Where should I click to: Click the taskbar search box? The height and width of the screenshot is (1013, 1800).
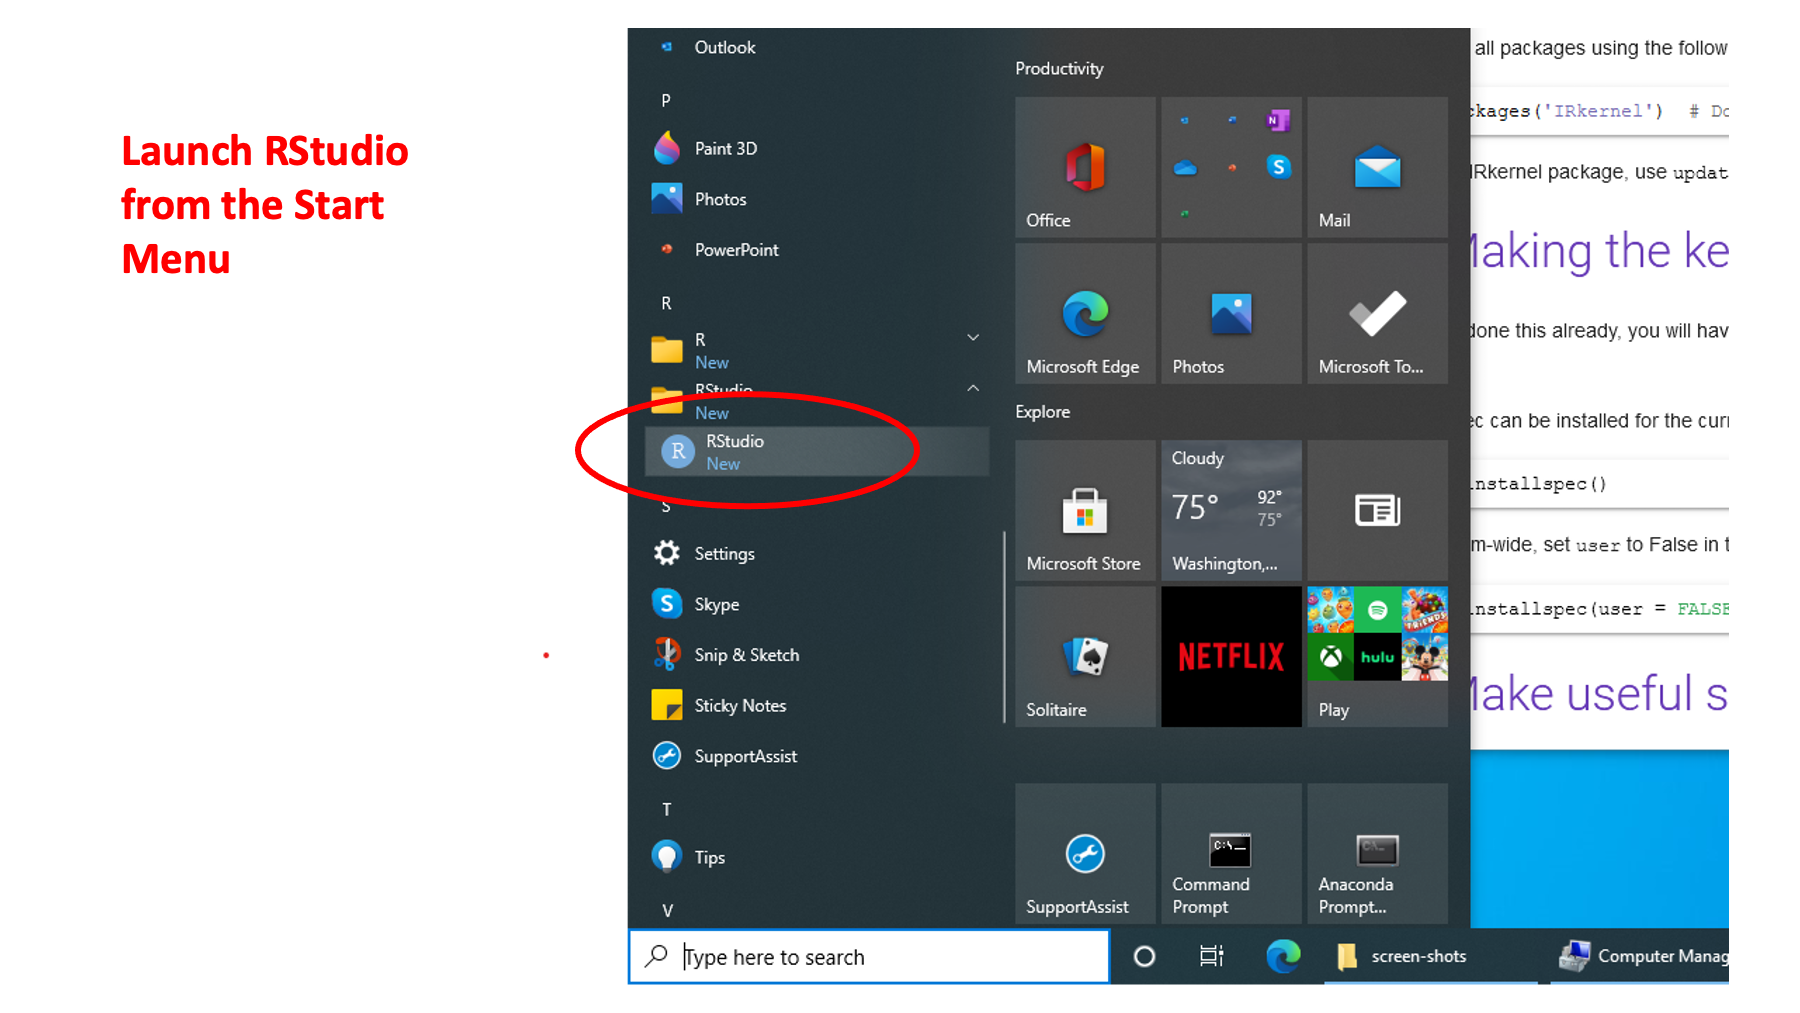pyautogui.click(x=869, y=957)
